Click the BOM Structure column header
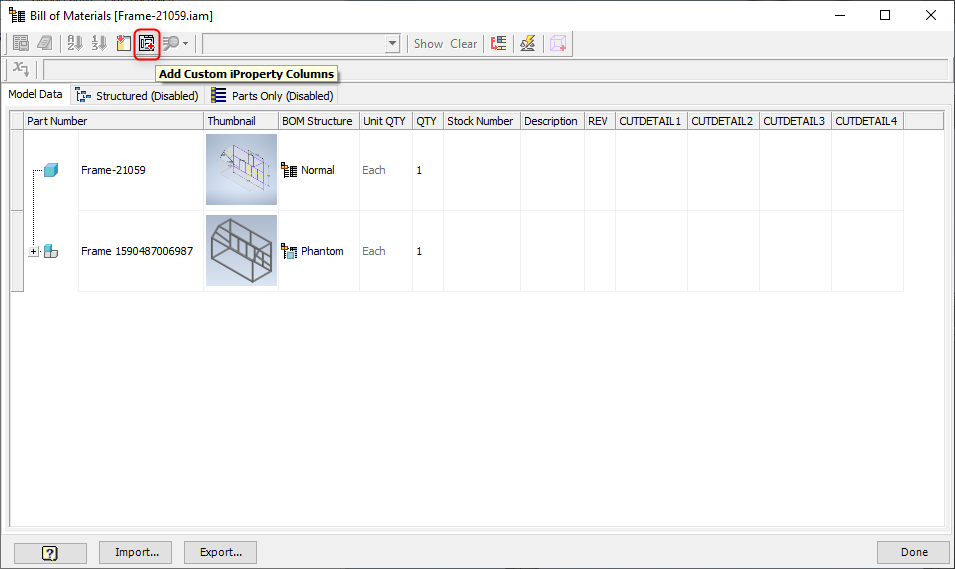This screenshot has height=569, width=955. [x=319, y=121]
